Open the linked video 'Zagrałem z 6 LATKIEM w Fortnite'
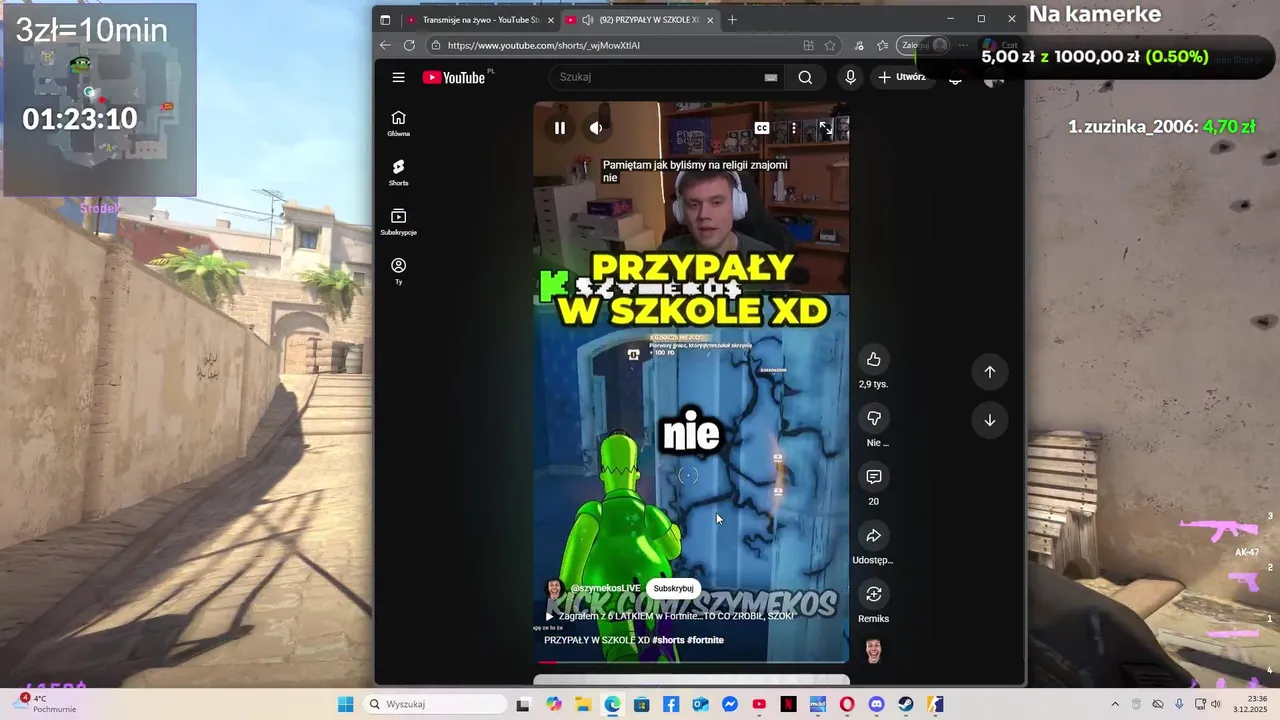Screen dimensions: 1280x720 pos(670,616)
